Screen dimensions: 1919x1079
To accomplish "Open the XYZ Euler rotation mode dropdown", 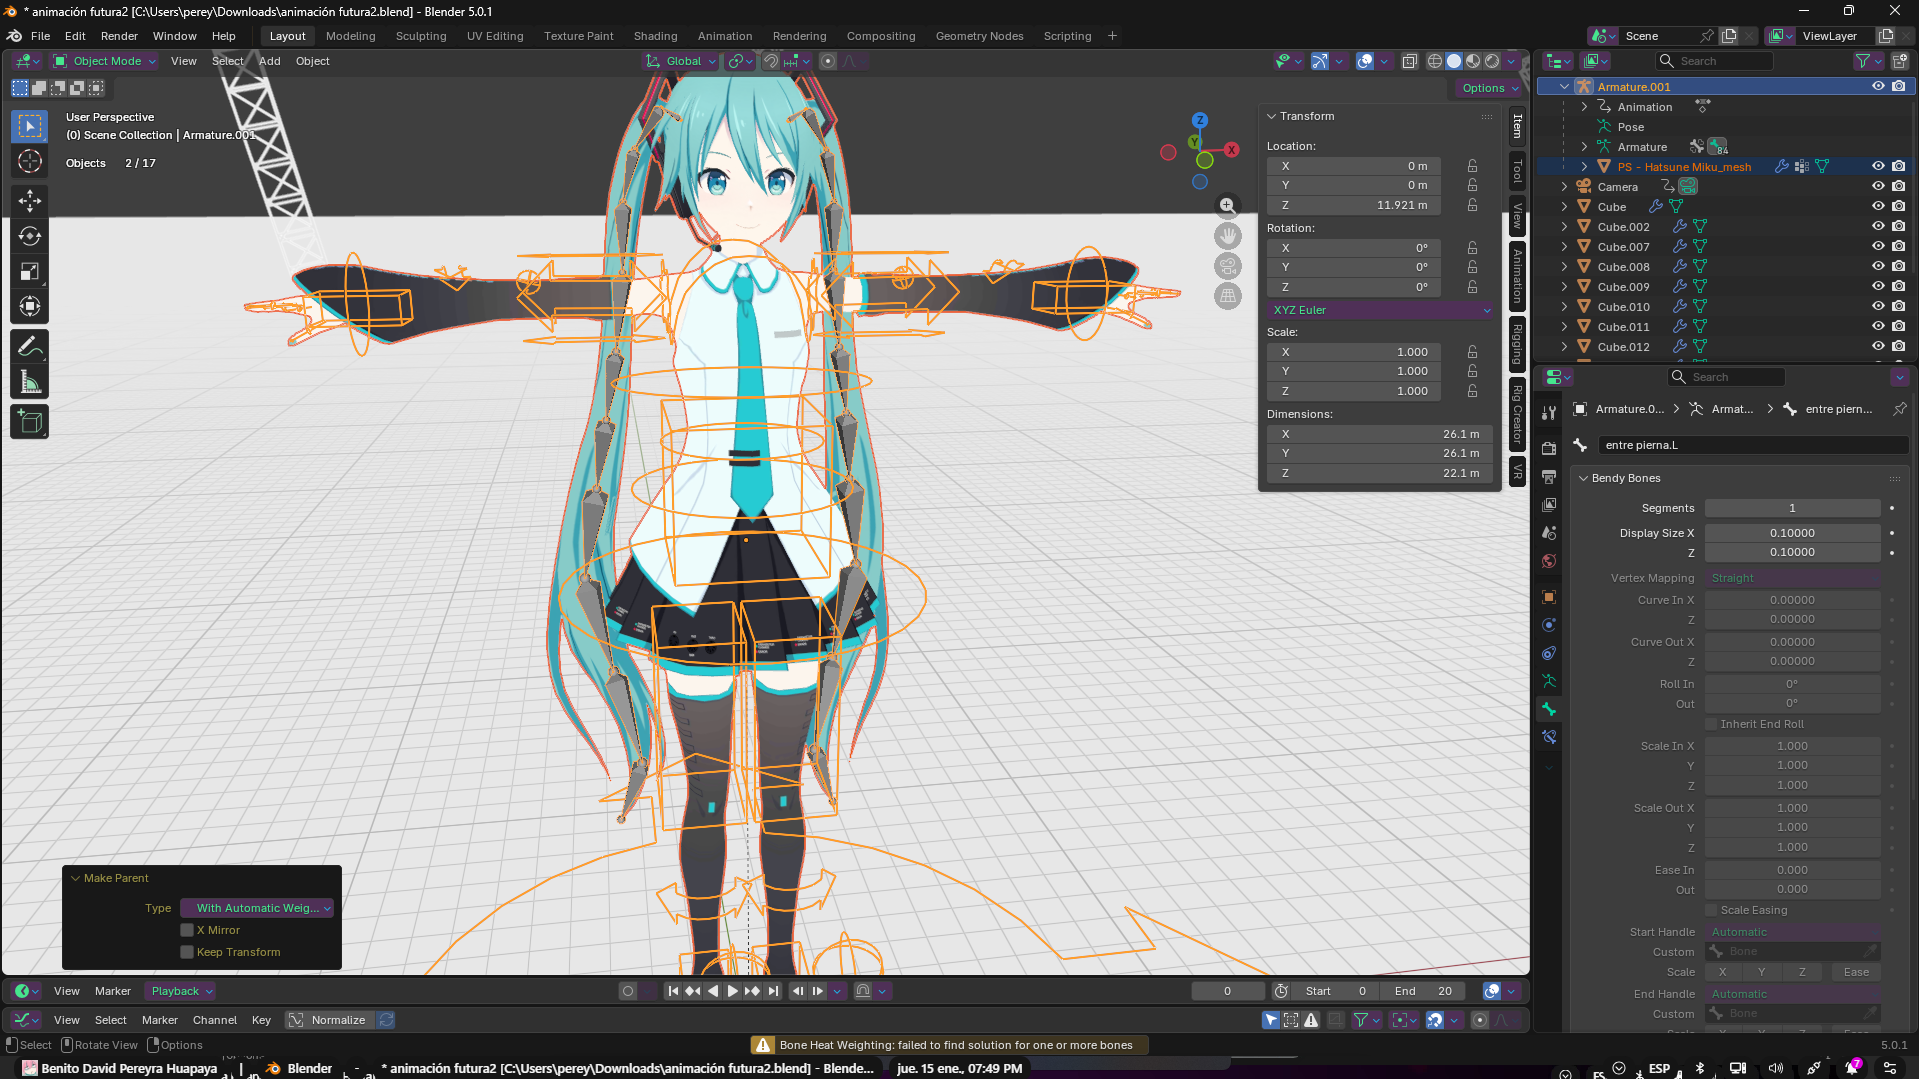I will 1380,310.
